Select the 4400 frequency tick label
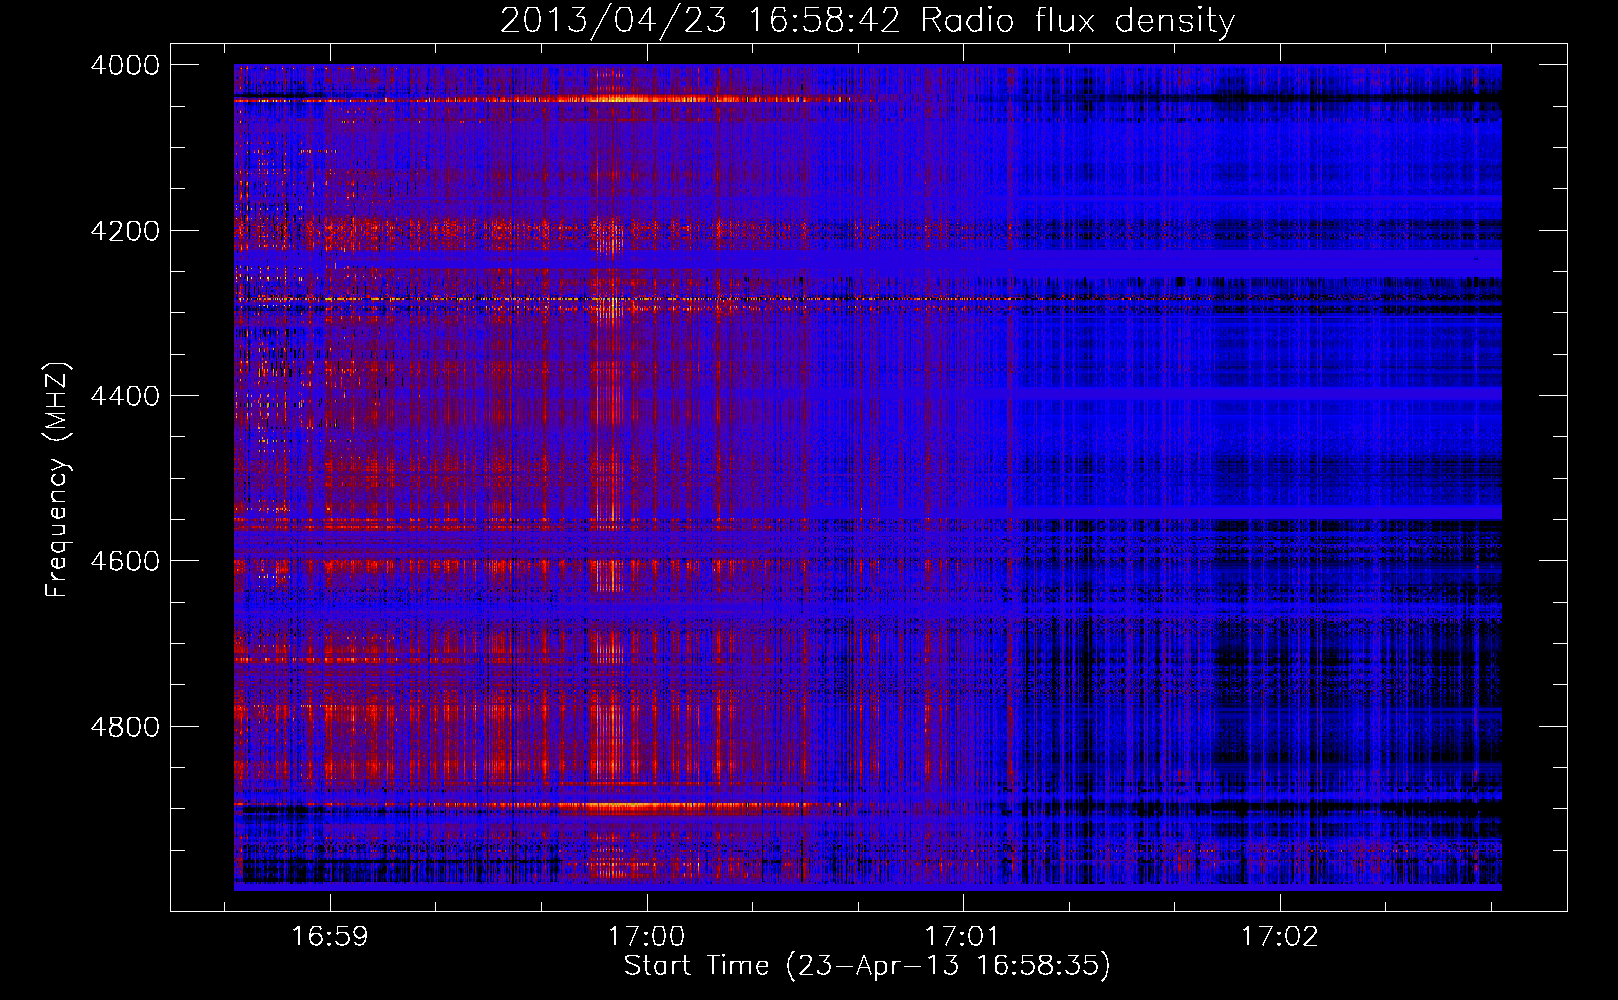 click(x=124, y=396)
